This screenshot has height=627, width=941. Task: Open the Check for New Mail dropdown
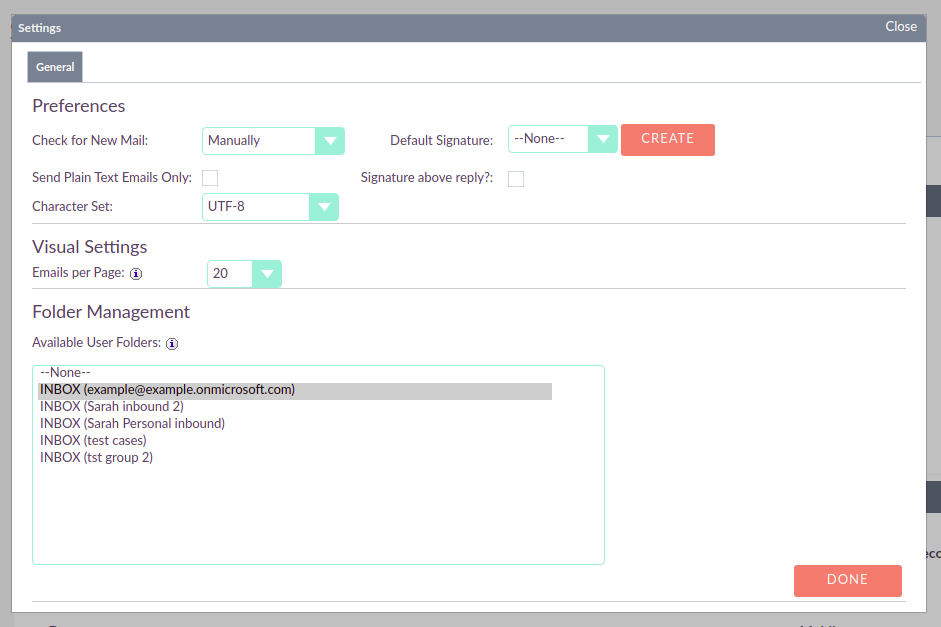click(331, 140)
